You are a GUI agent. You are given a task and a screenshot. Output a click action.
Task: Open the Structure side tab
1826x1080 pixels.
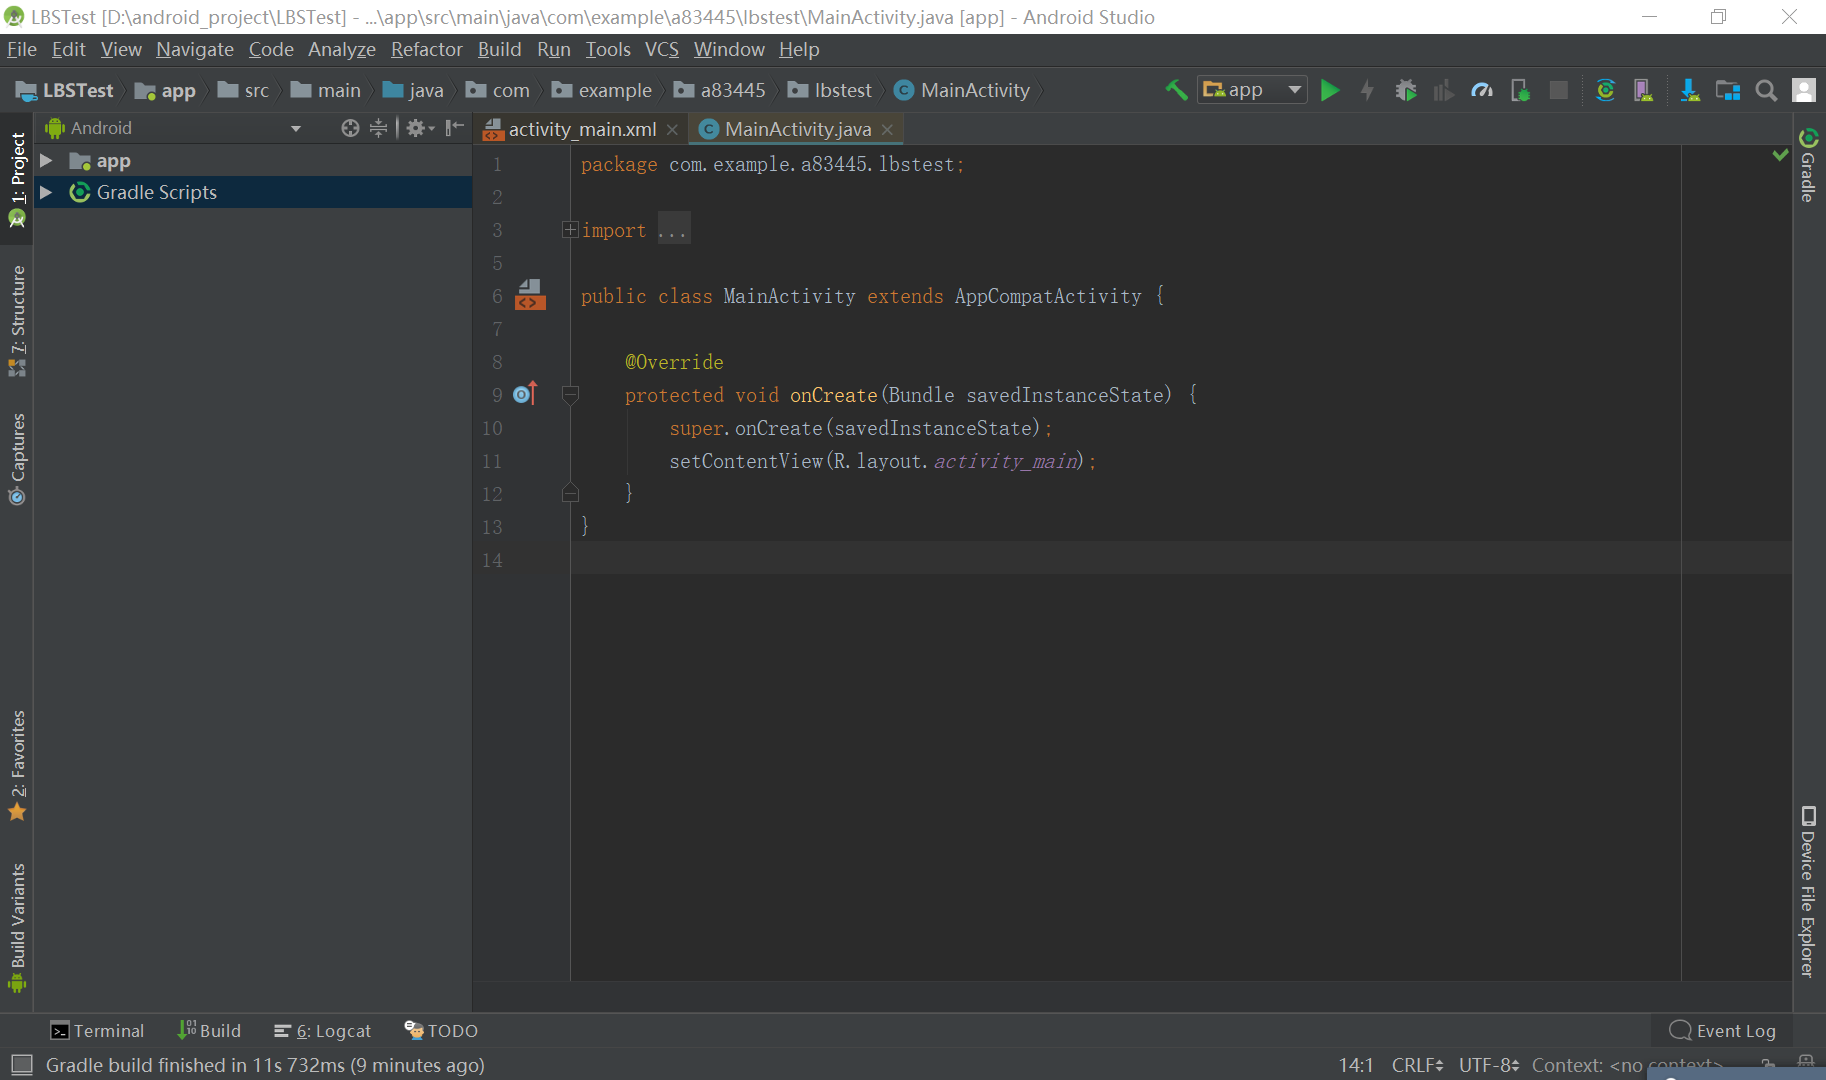pyautogui.click(x=17, y=320)
